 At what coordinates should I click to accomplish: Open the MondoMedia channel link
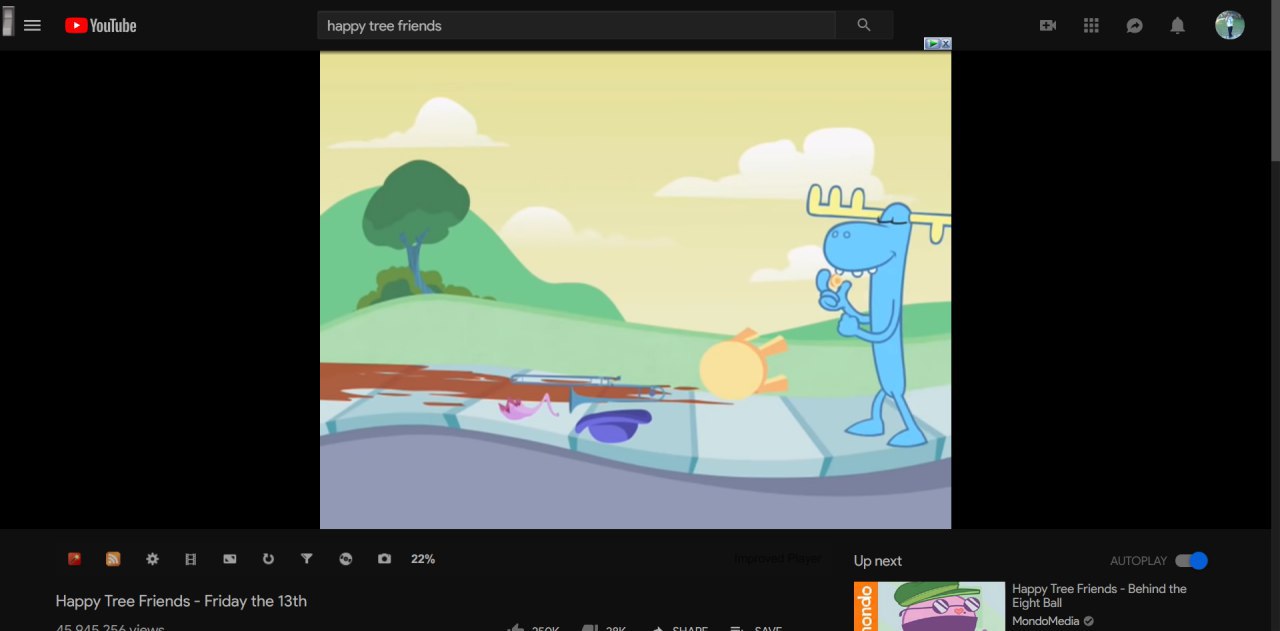pos(1045,621)
